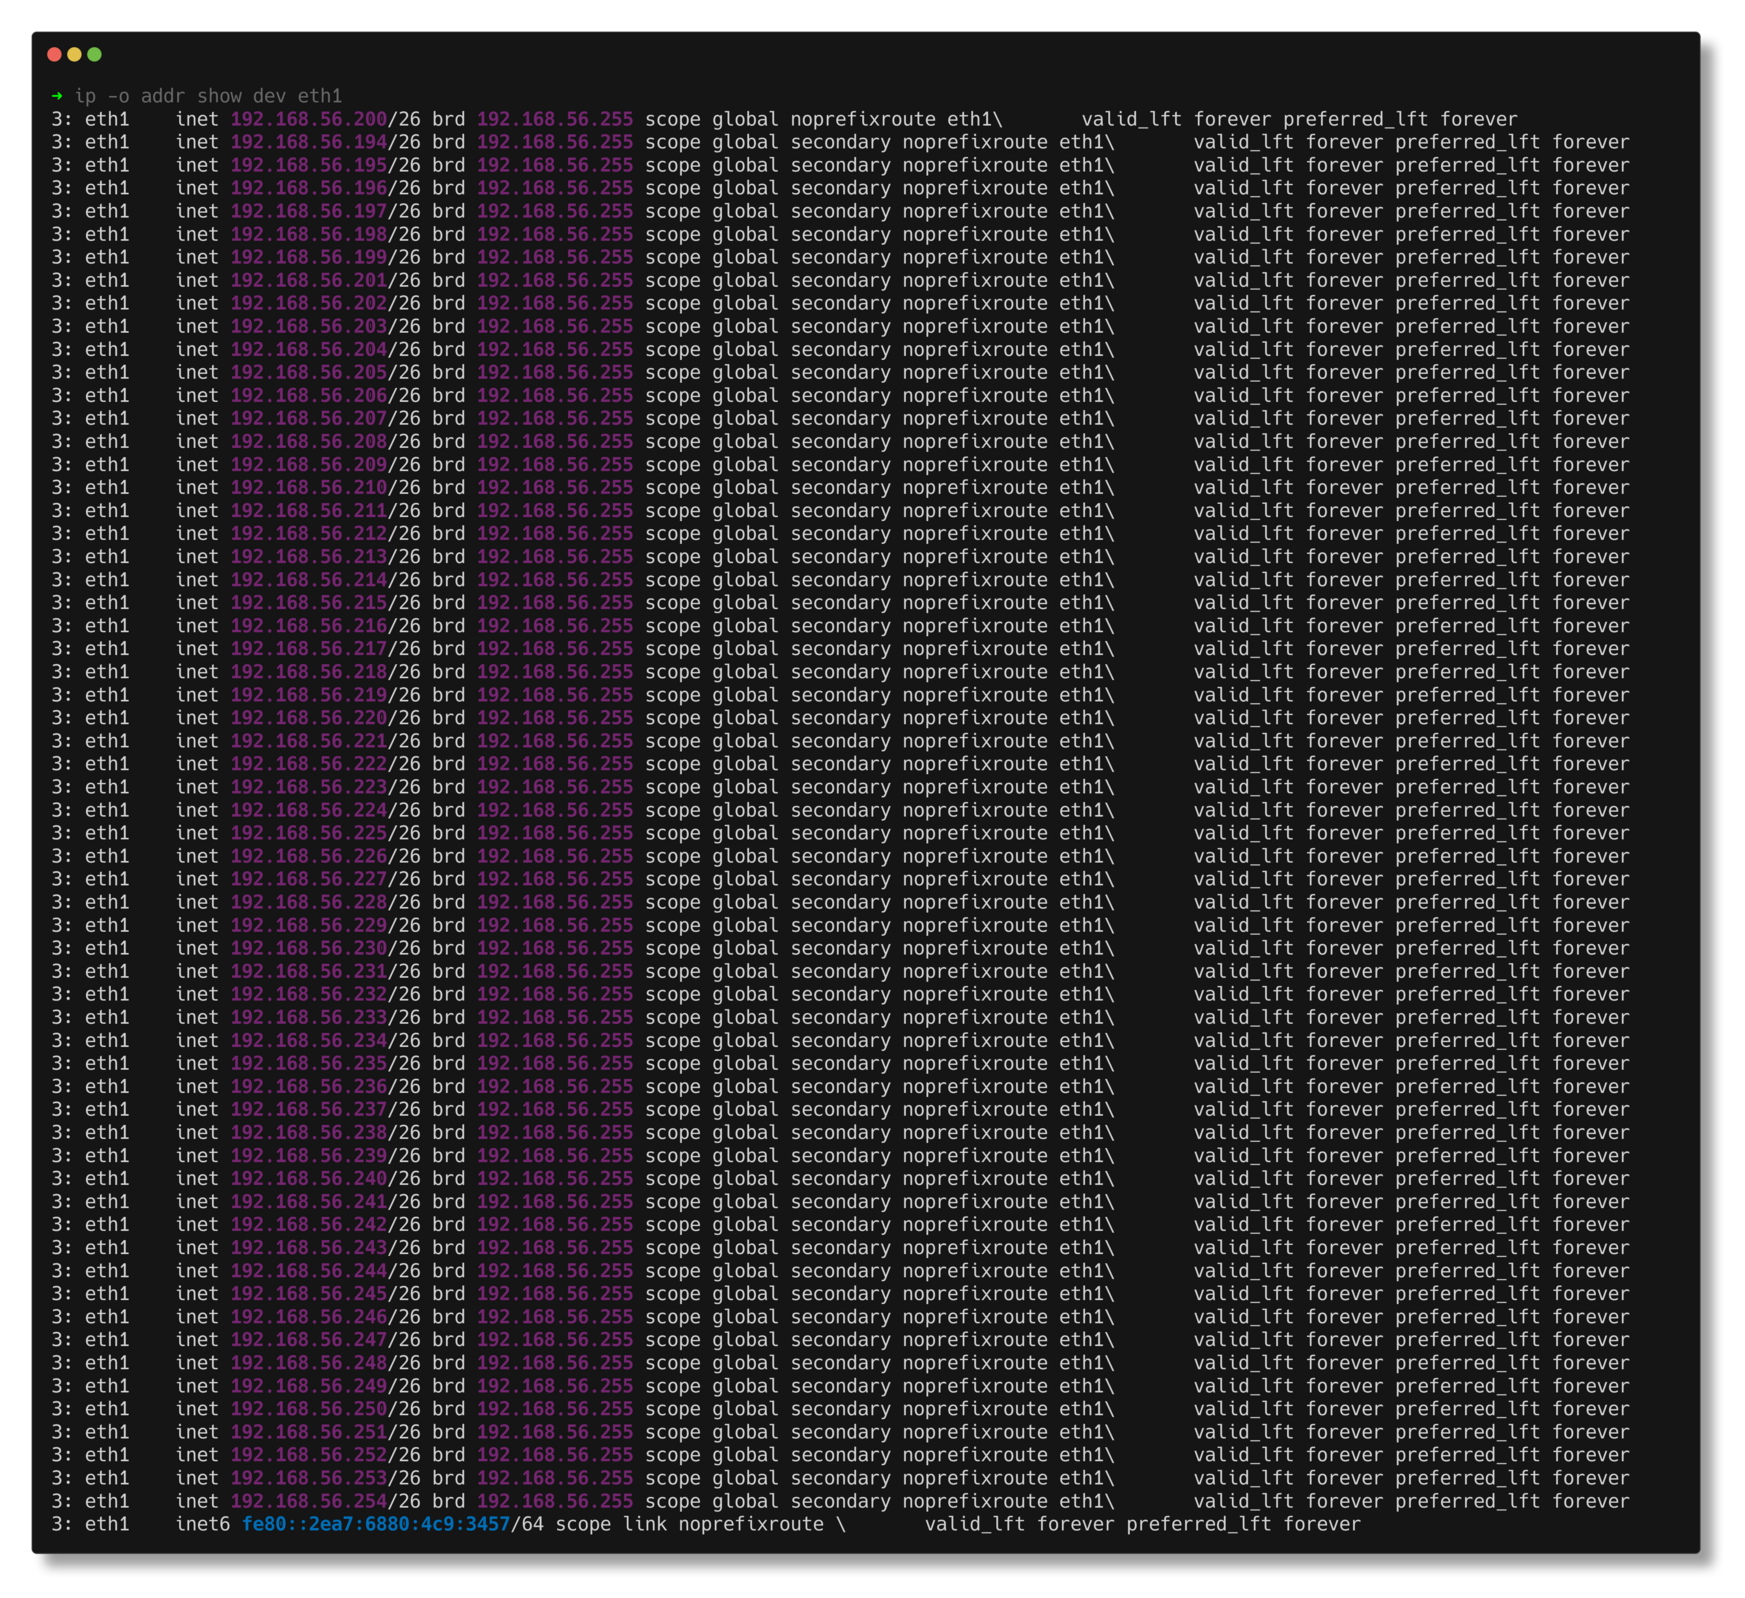This screenshot has width=1745, height=1598.
Task: Click the IP address 192.168.56.194
Action: coord(308,142)
